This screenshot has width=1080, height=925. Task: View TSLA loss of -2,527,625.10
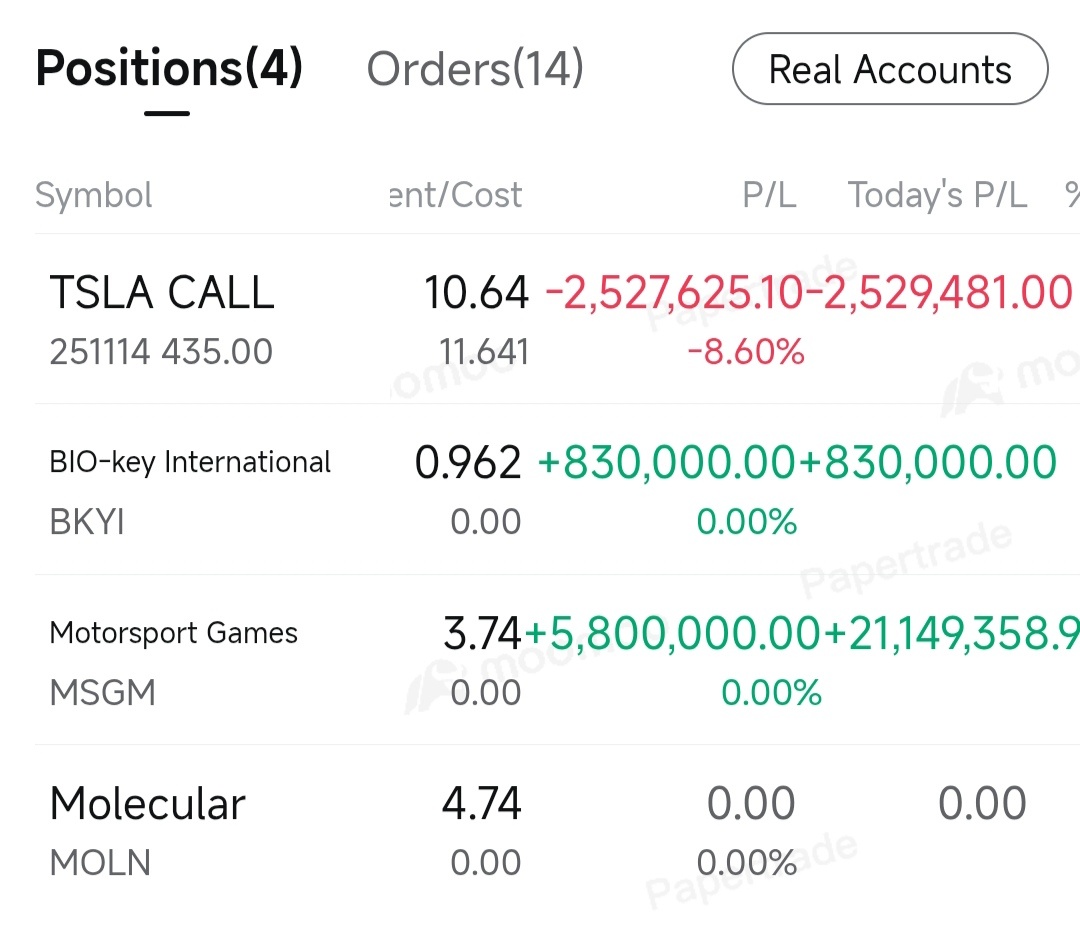click(x=674, y=293)
